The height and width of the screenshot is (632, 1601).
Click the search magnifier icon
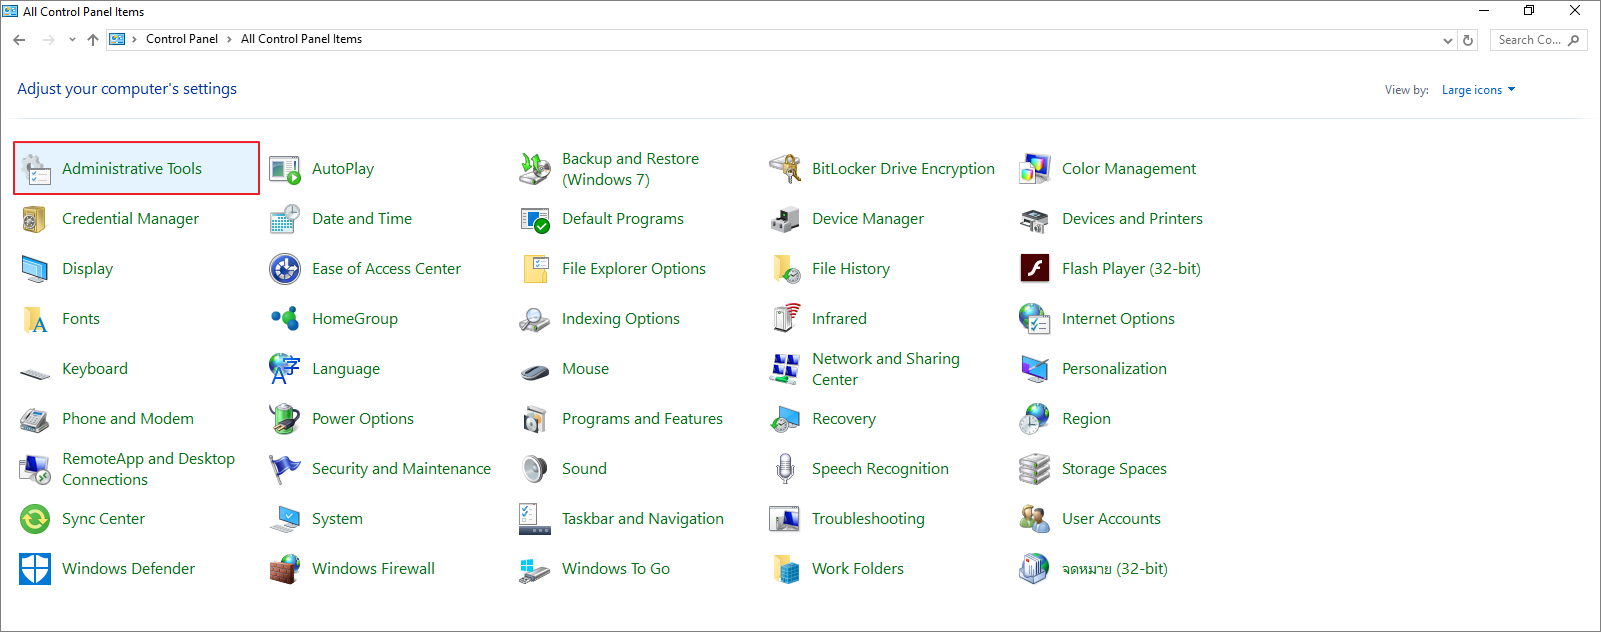pyautogui.click(x=1574, y=40)
